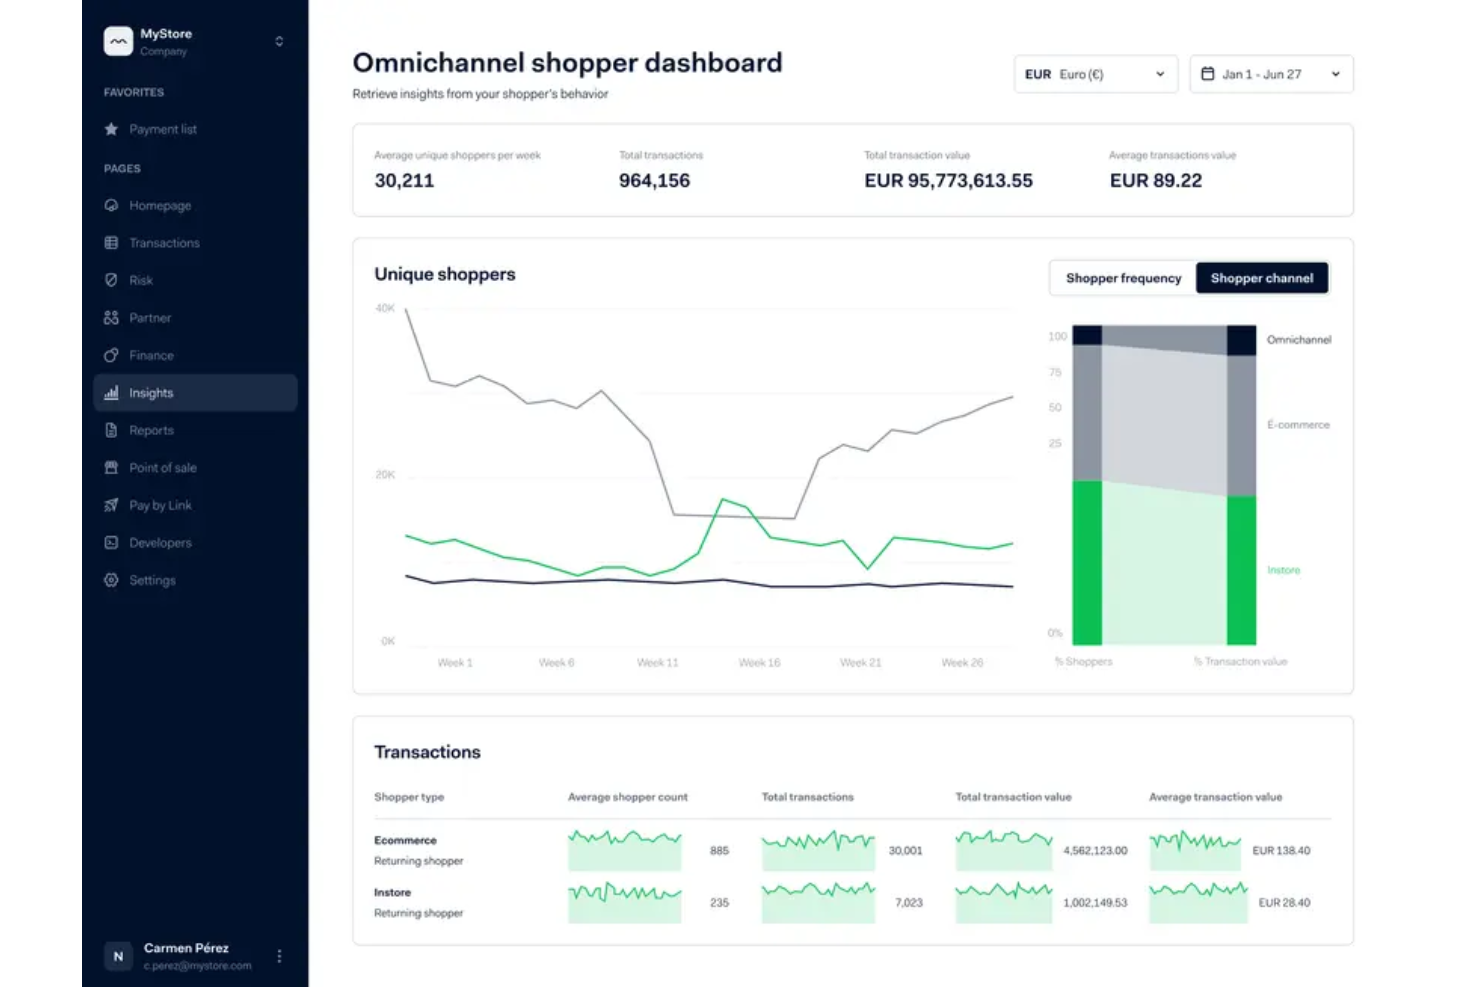Viewport: 1480px width, 987px height.
Task: Open the Homepage page icon
Action: point(111,205)
